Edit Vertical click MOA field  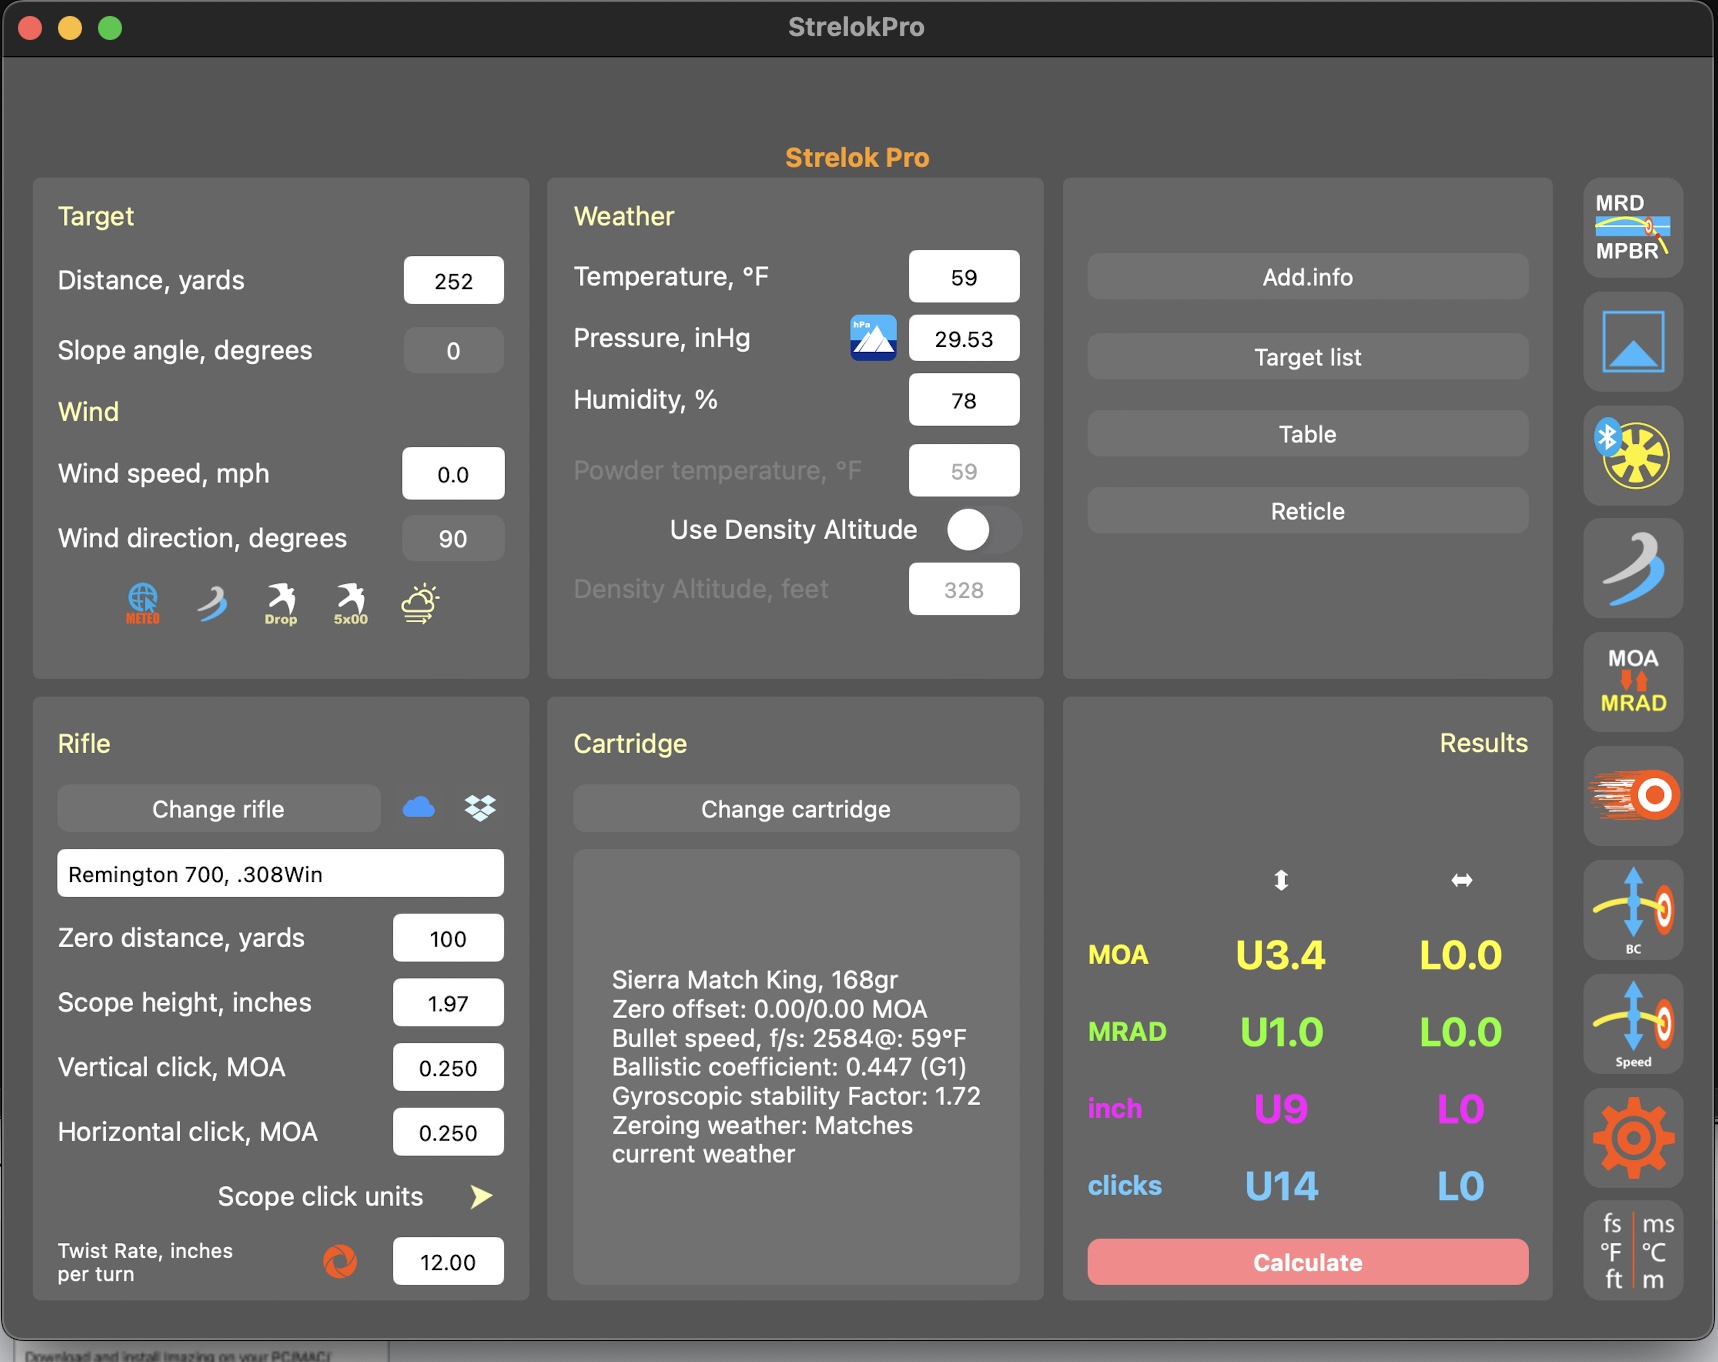coord(448,1068)
